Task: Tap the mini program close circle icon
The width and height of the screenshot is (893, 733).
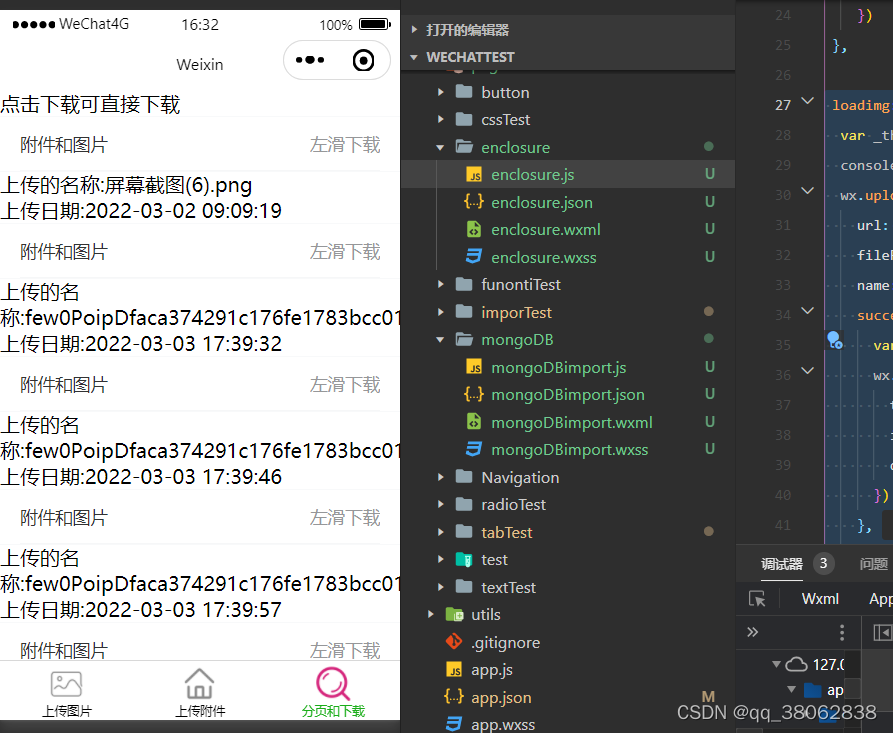Action: (363, 60)
